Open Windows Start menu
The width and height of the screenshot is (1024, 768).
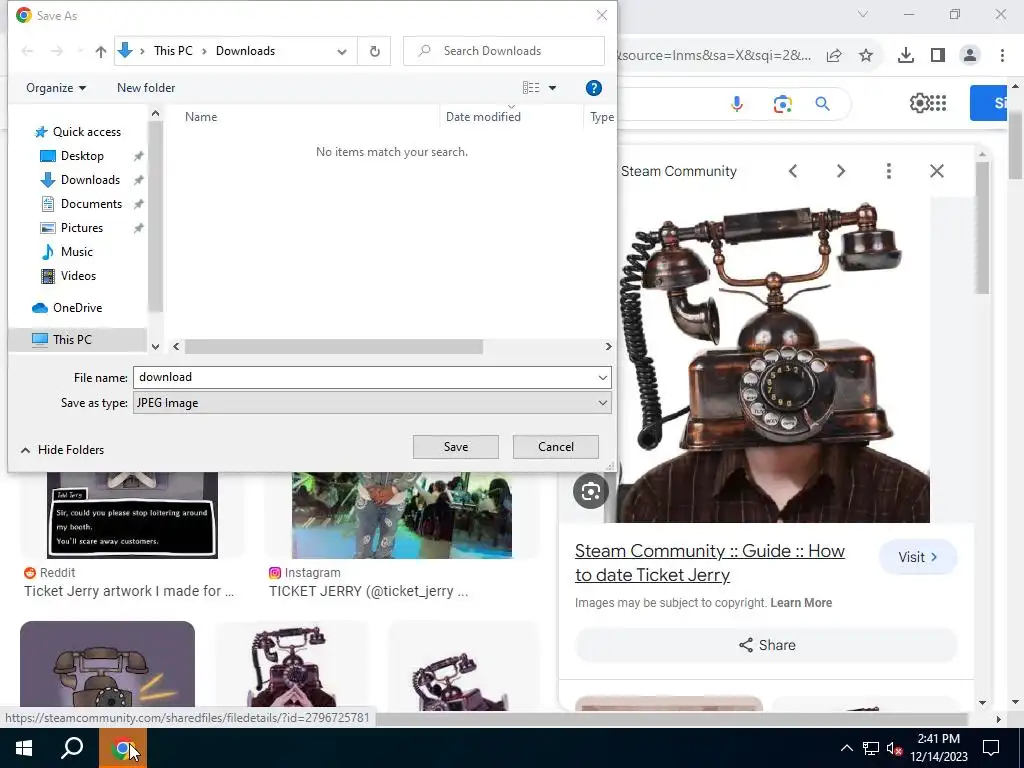(x=24, y=748)
